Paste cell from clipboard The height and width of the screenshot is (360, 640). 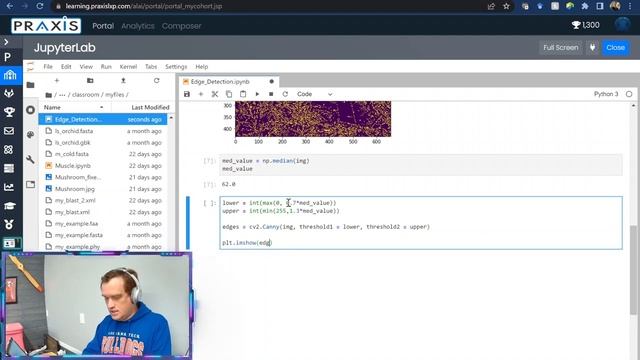coord(243,94)
